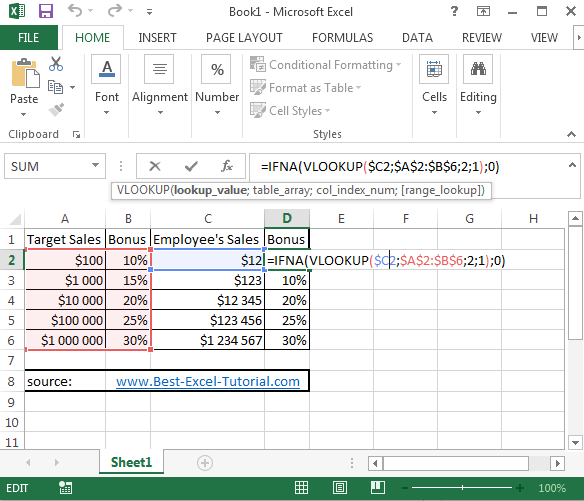Image resolution: width=584 pixels, height=501 pixels.
Task: Open the Copy options dropdown arrow
Action: 73,88
